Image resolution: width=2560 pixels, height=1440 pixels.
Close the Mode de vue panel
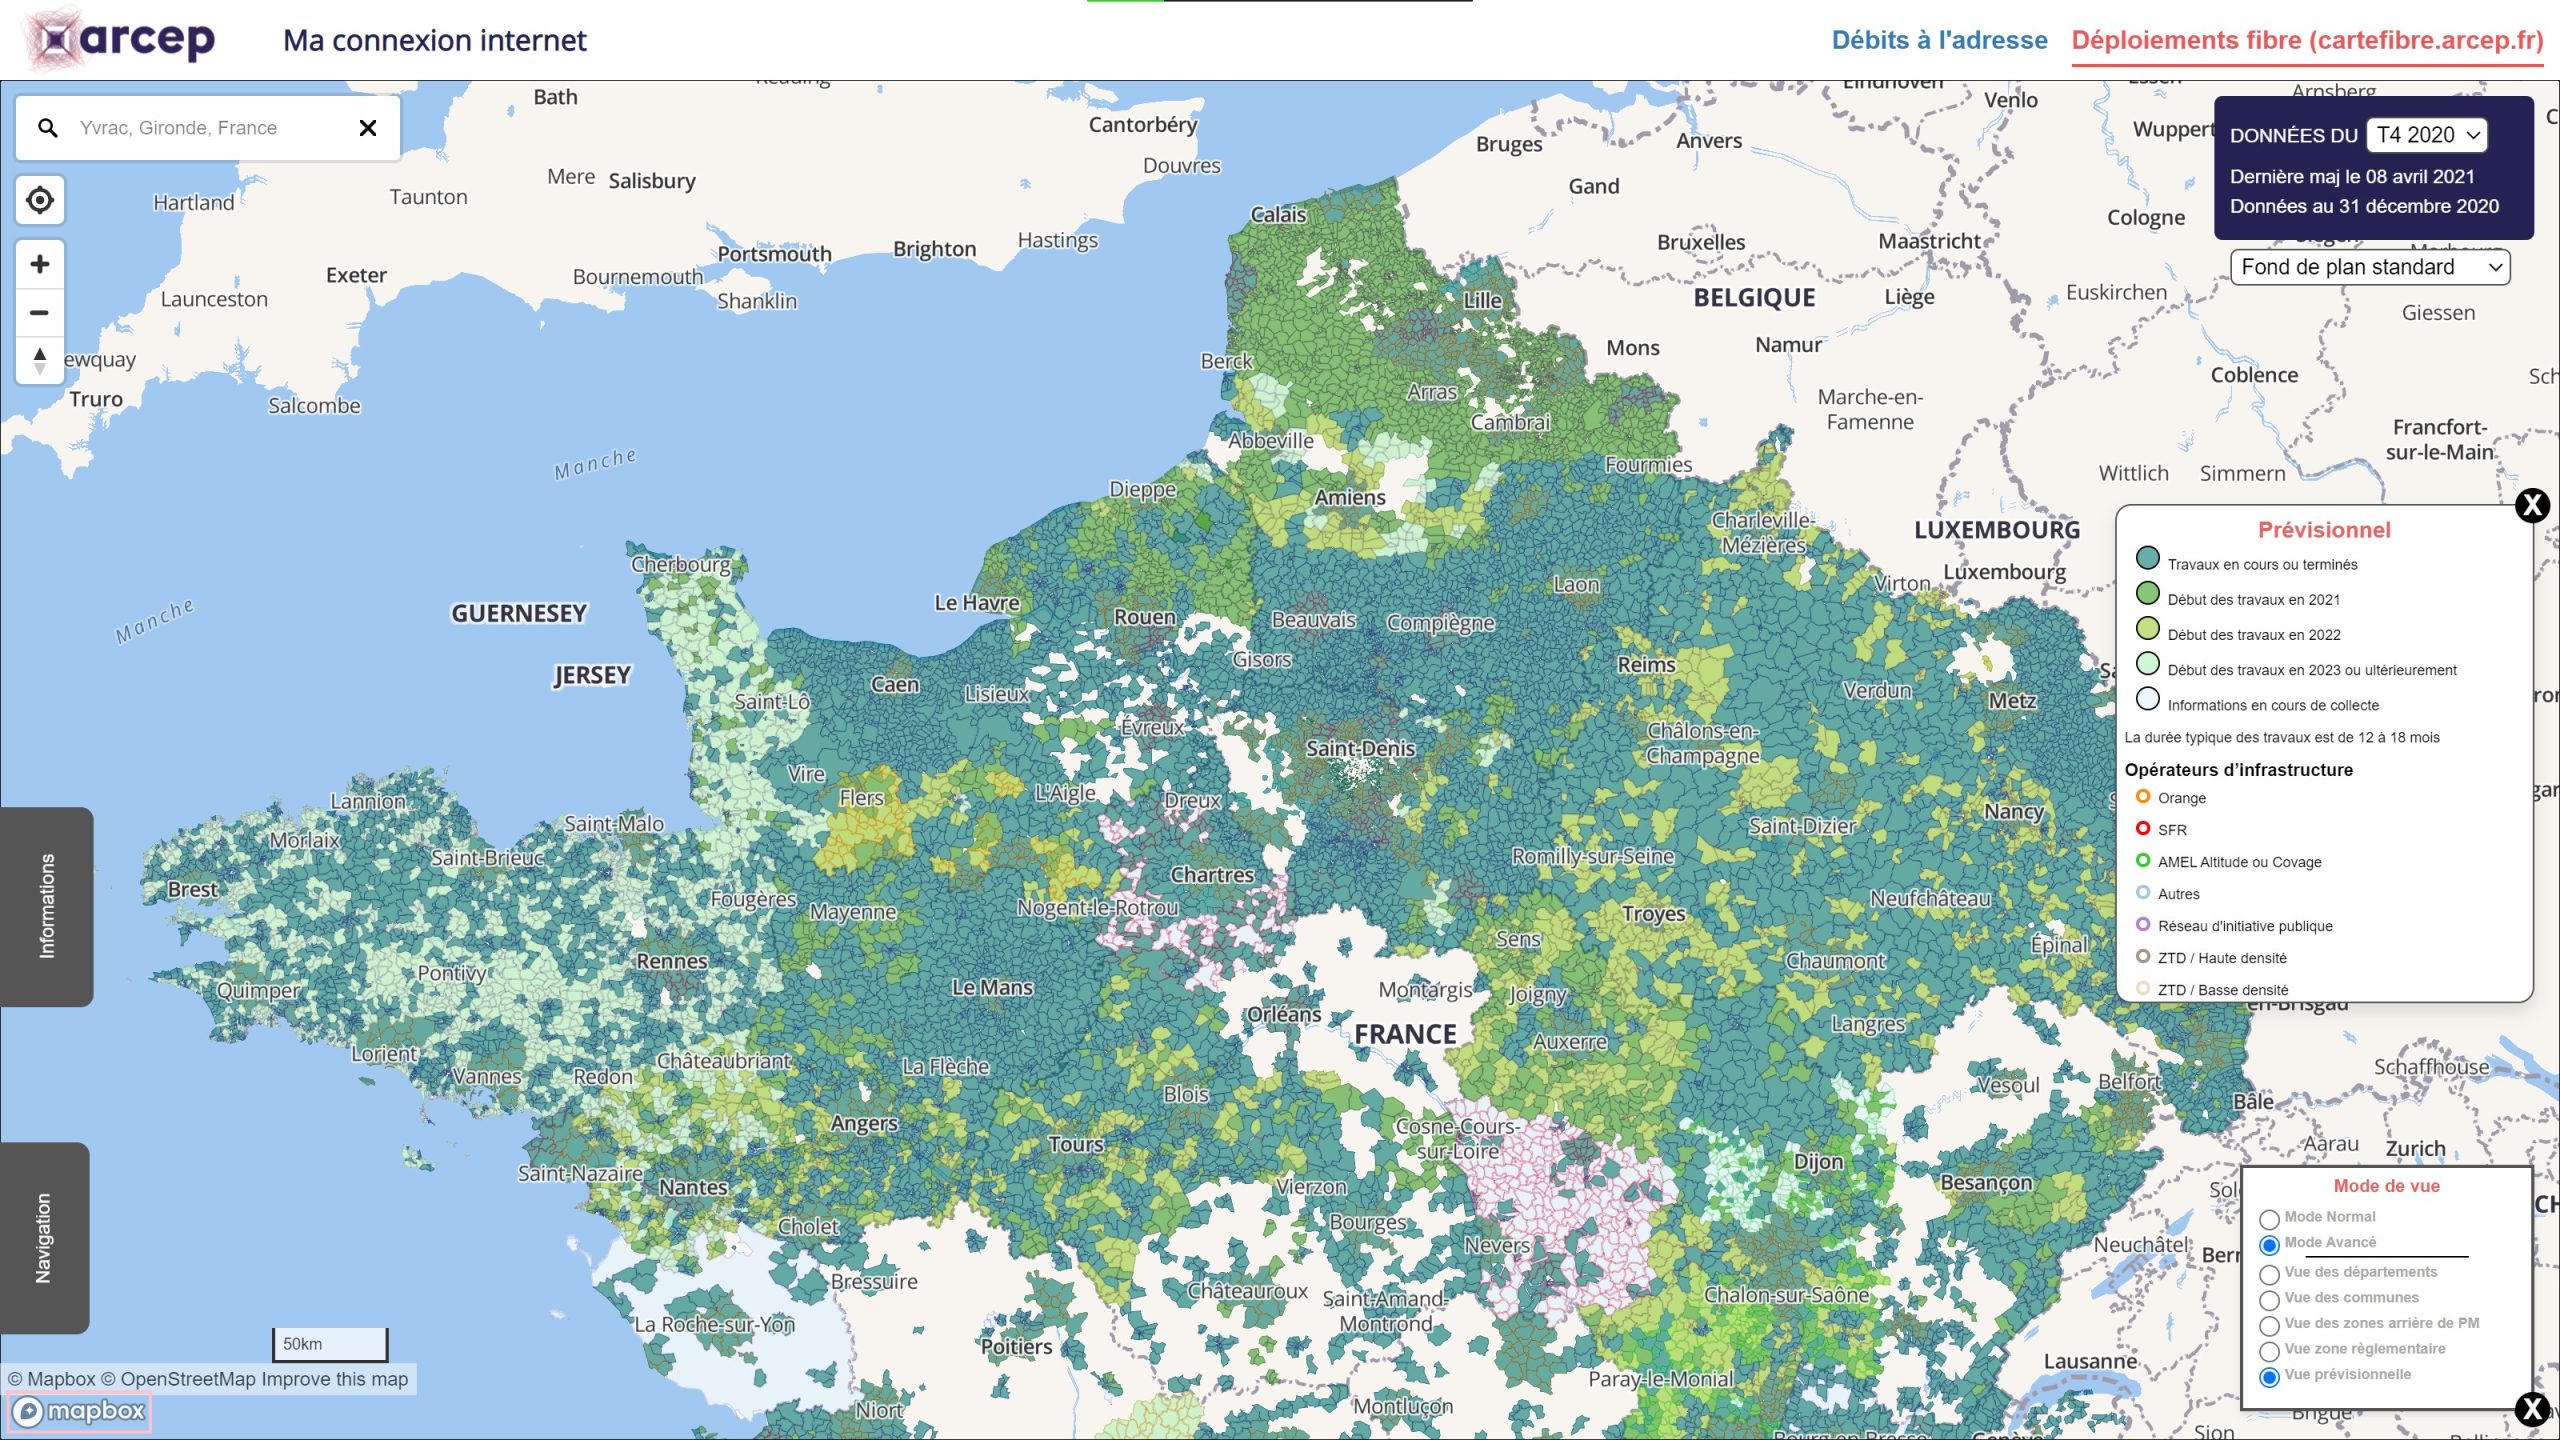tap(2532, 1409)
